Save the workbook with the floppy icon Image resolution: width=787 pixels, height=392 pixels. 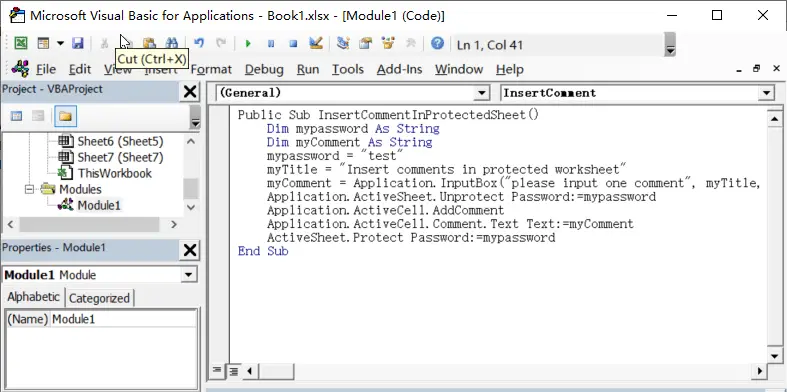point(77,43)
